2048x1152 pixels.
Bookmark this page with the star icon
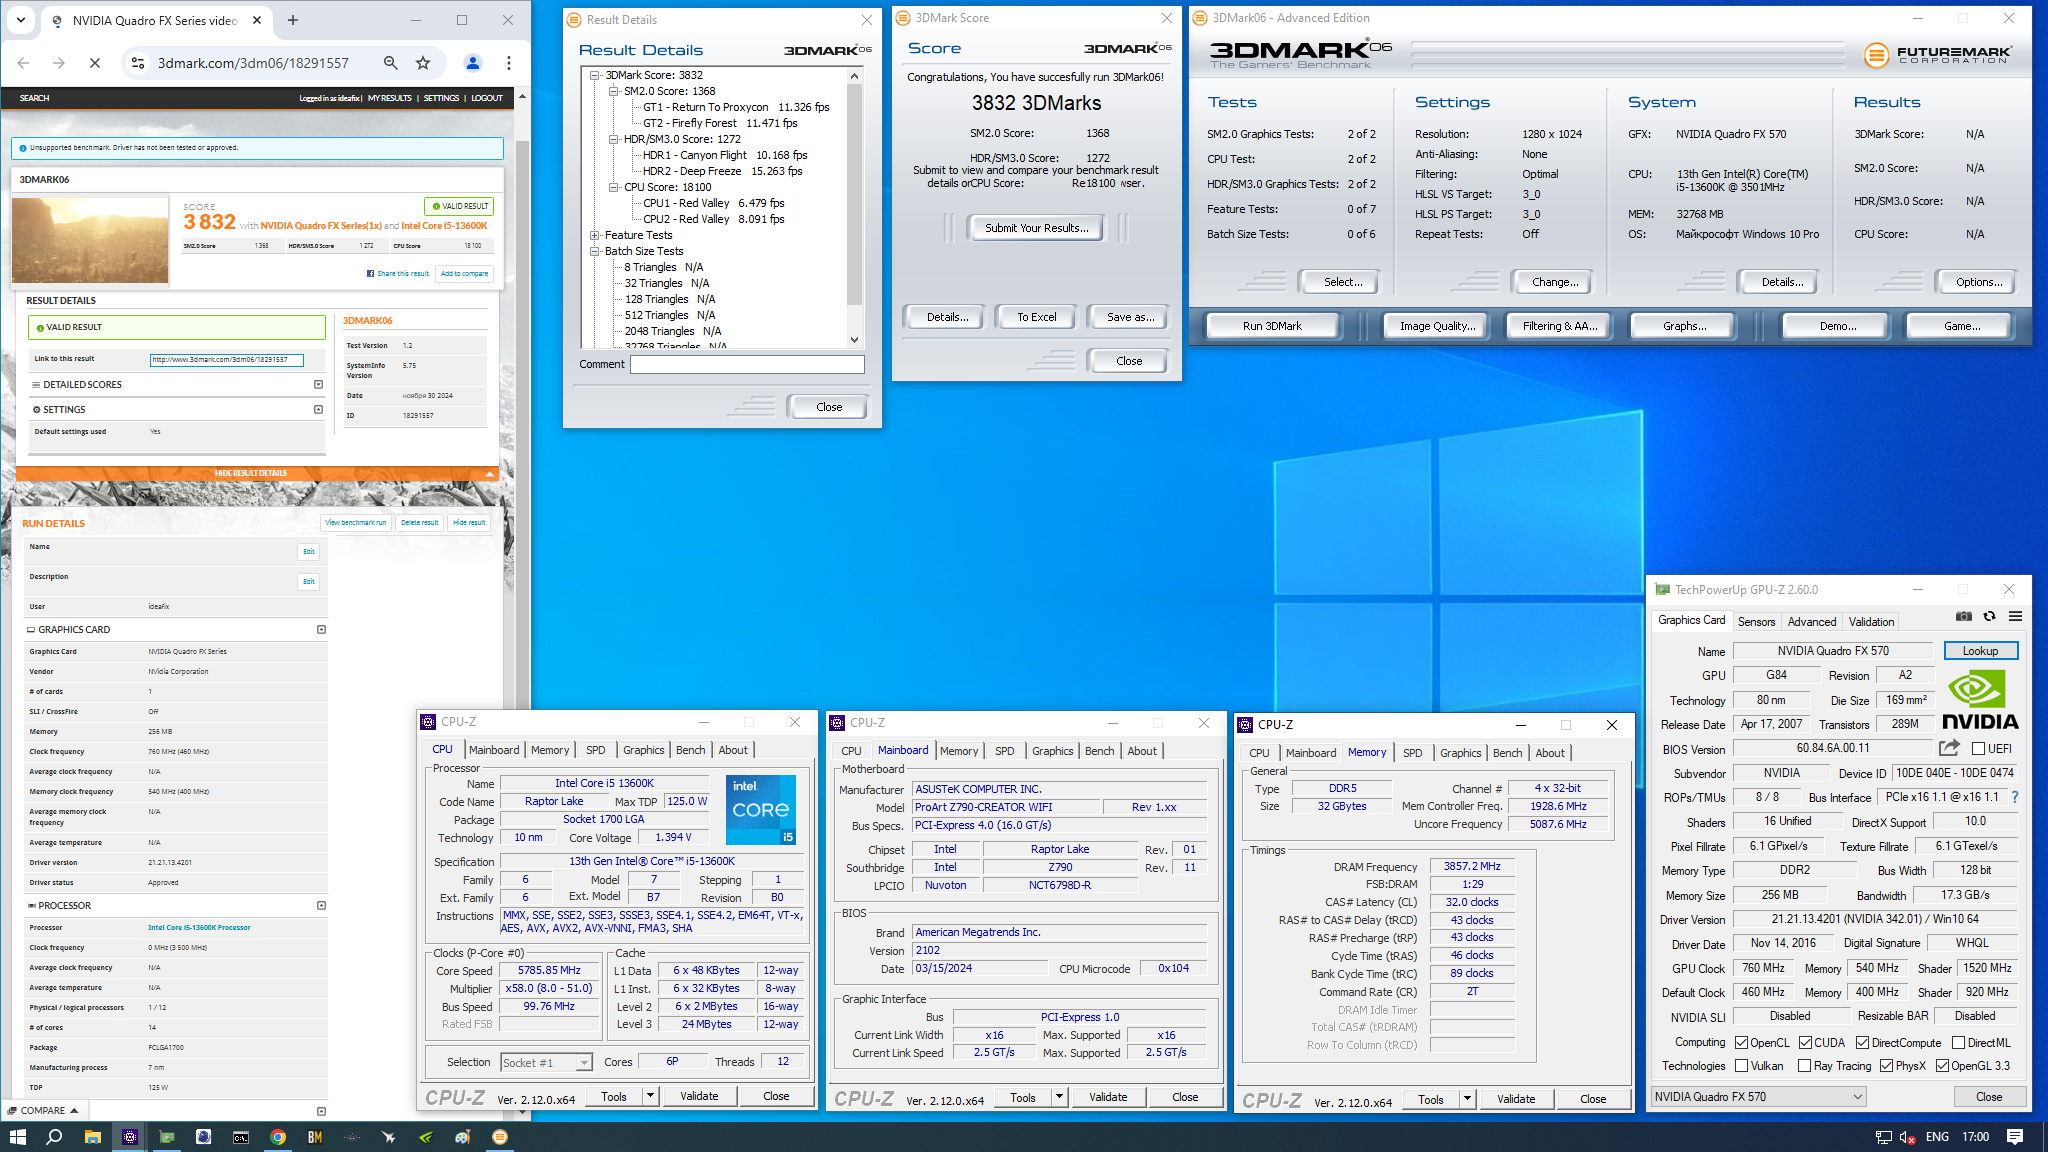(x=423, y=63)
